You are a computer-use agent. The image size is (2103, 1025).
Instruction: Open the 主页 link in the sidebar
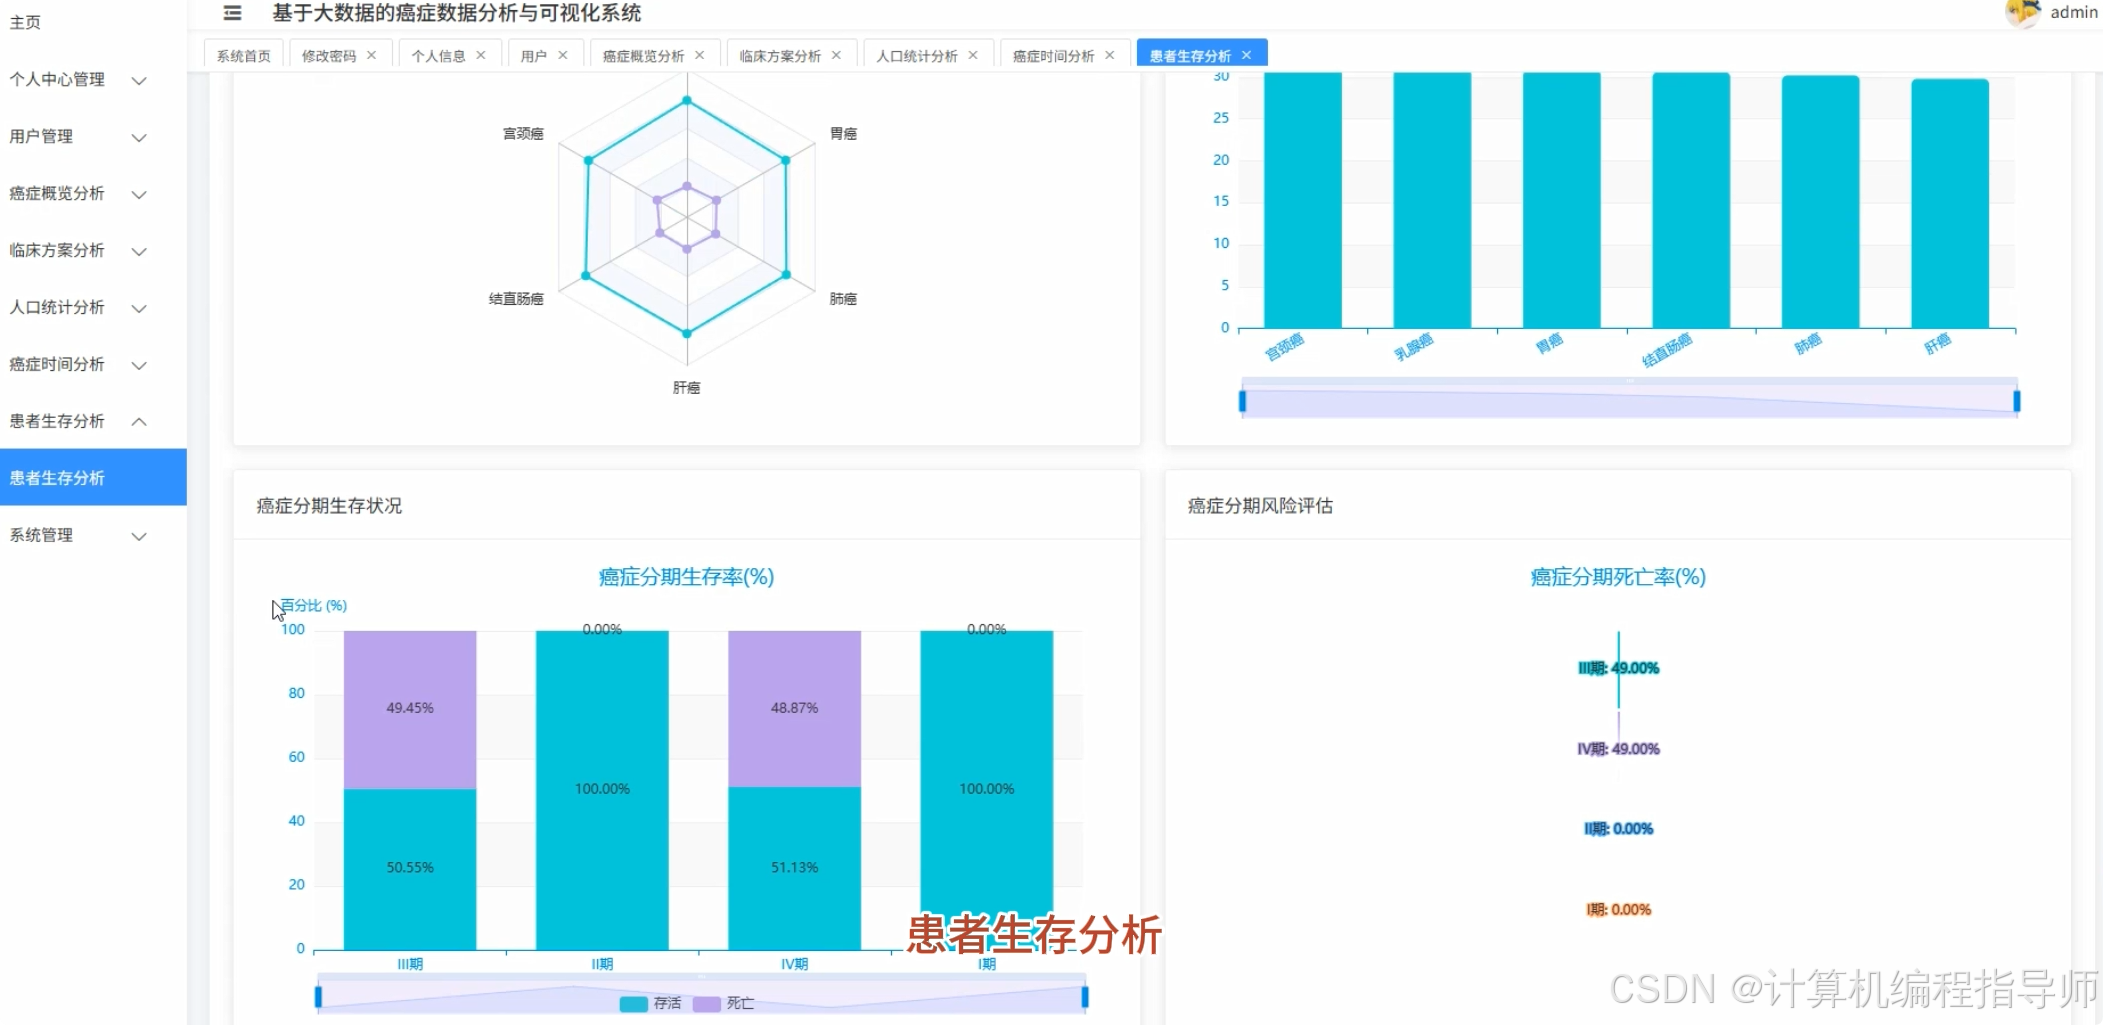tap(25, 22)
